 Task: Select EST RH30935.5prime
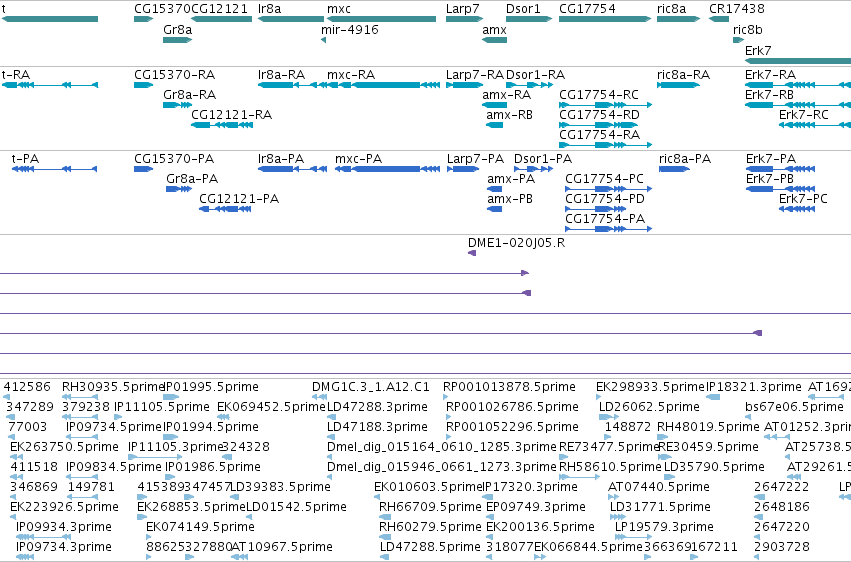pos(80,397)
